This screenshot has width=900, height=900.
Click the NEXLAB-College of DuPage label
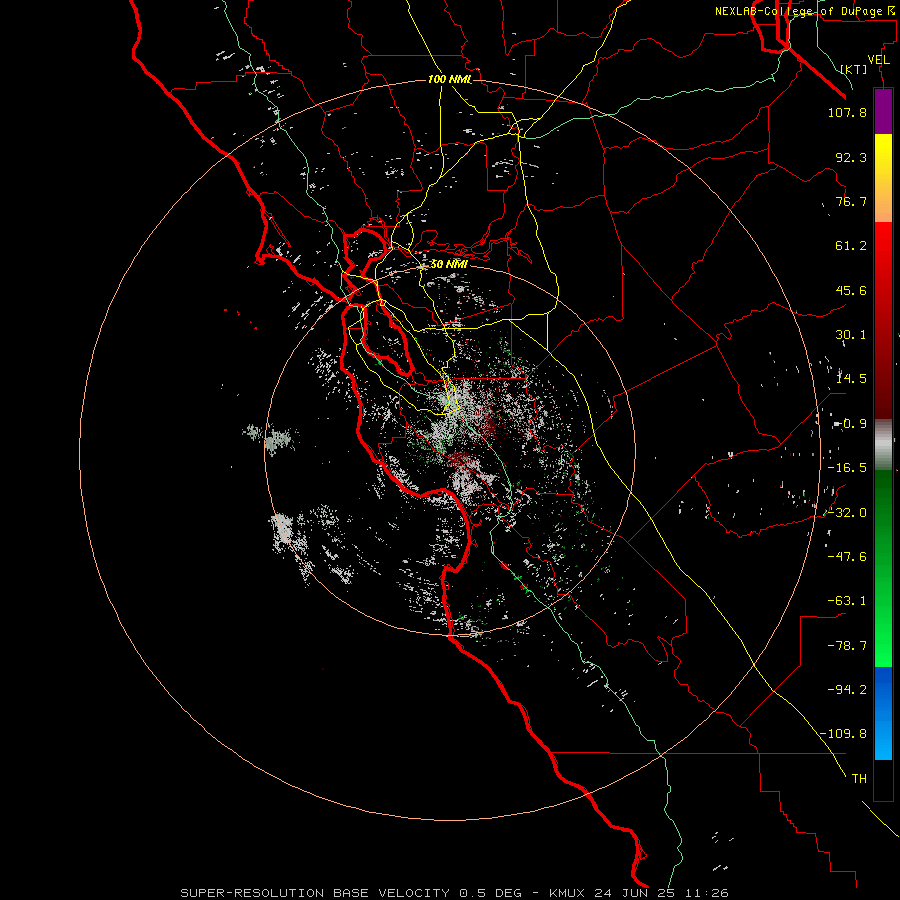pos(798,11)
